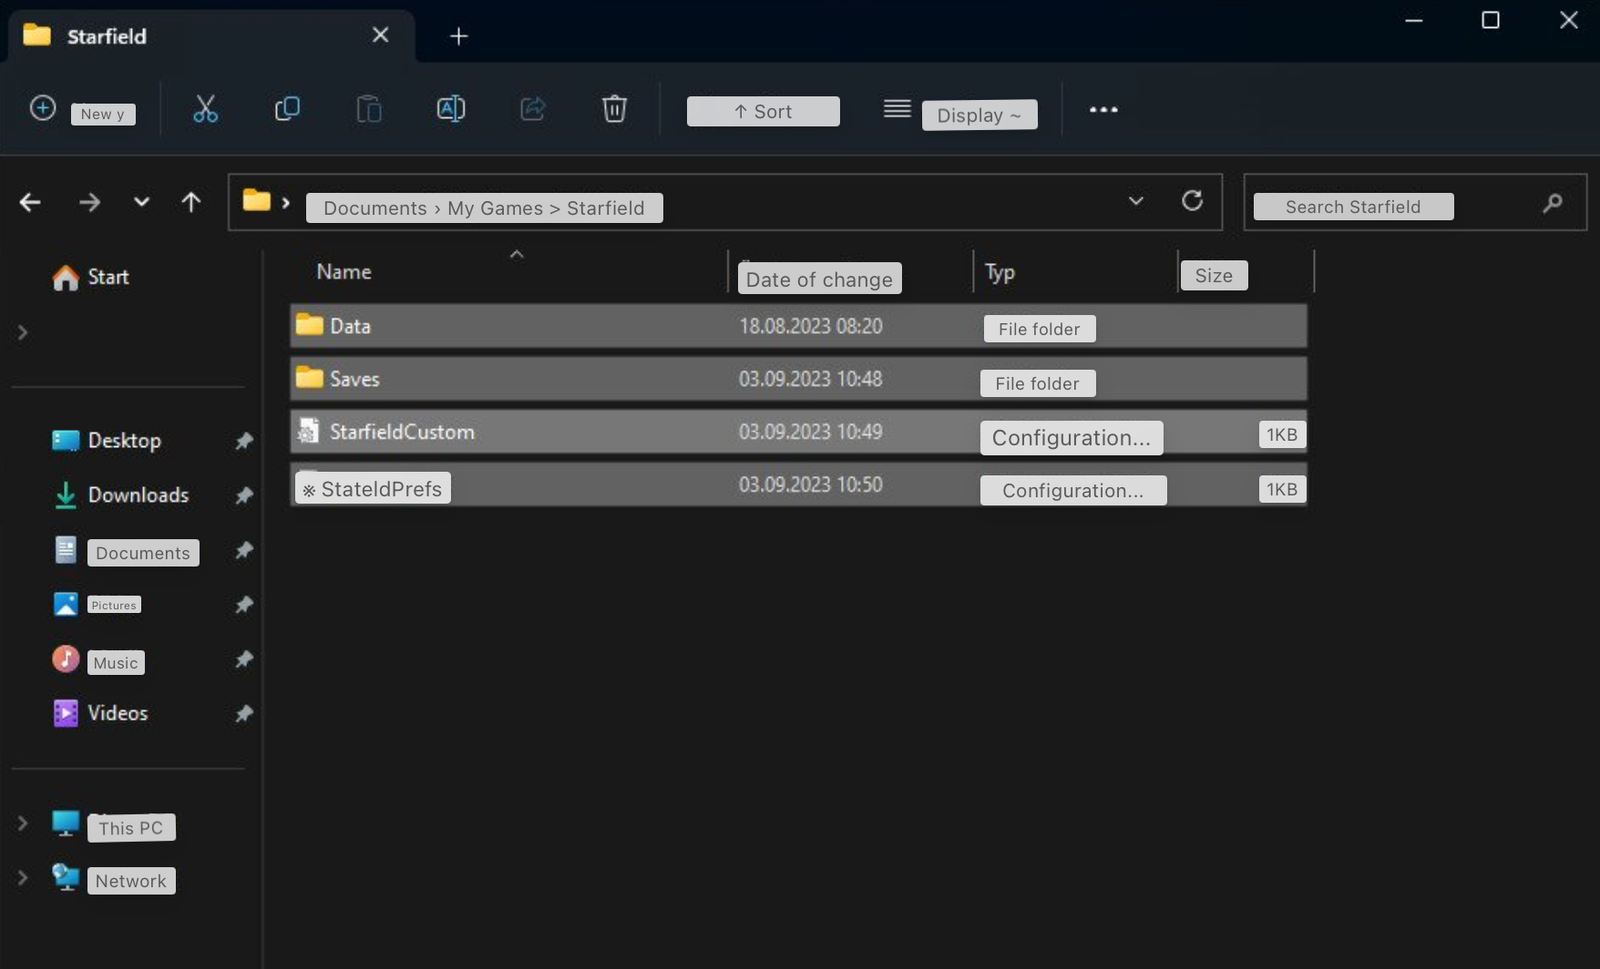Click the pin icon beside Downloads
The height and width of the screenshot is (969, 1600).
coord(243,495)
